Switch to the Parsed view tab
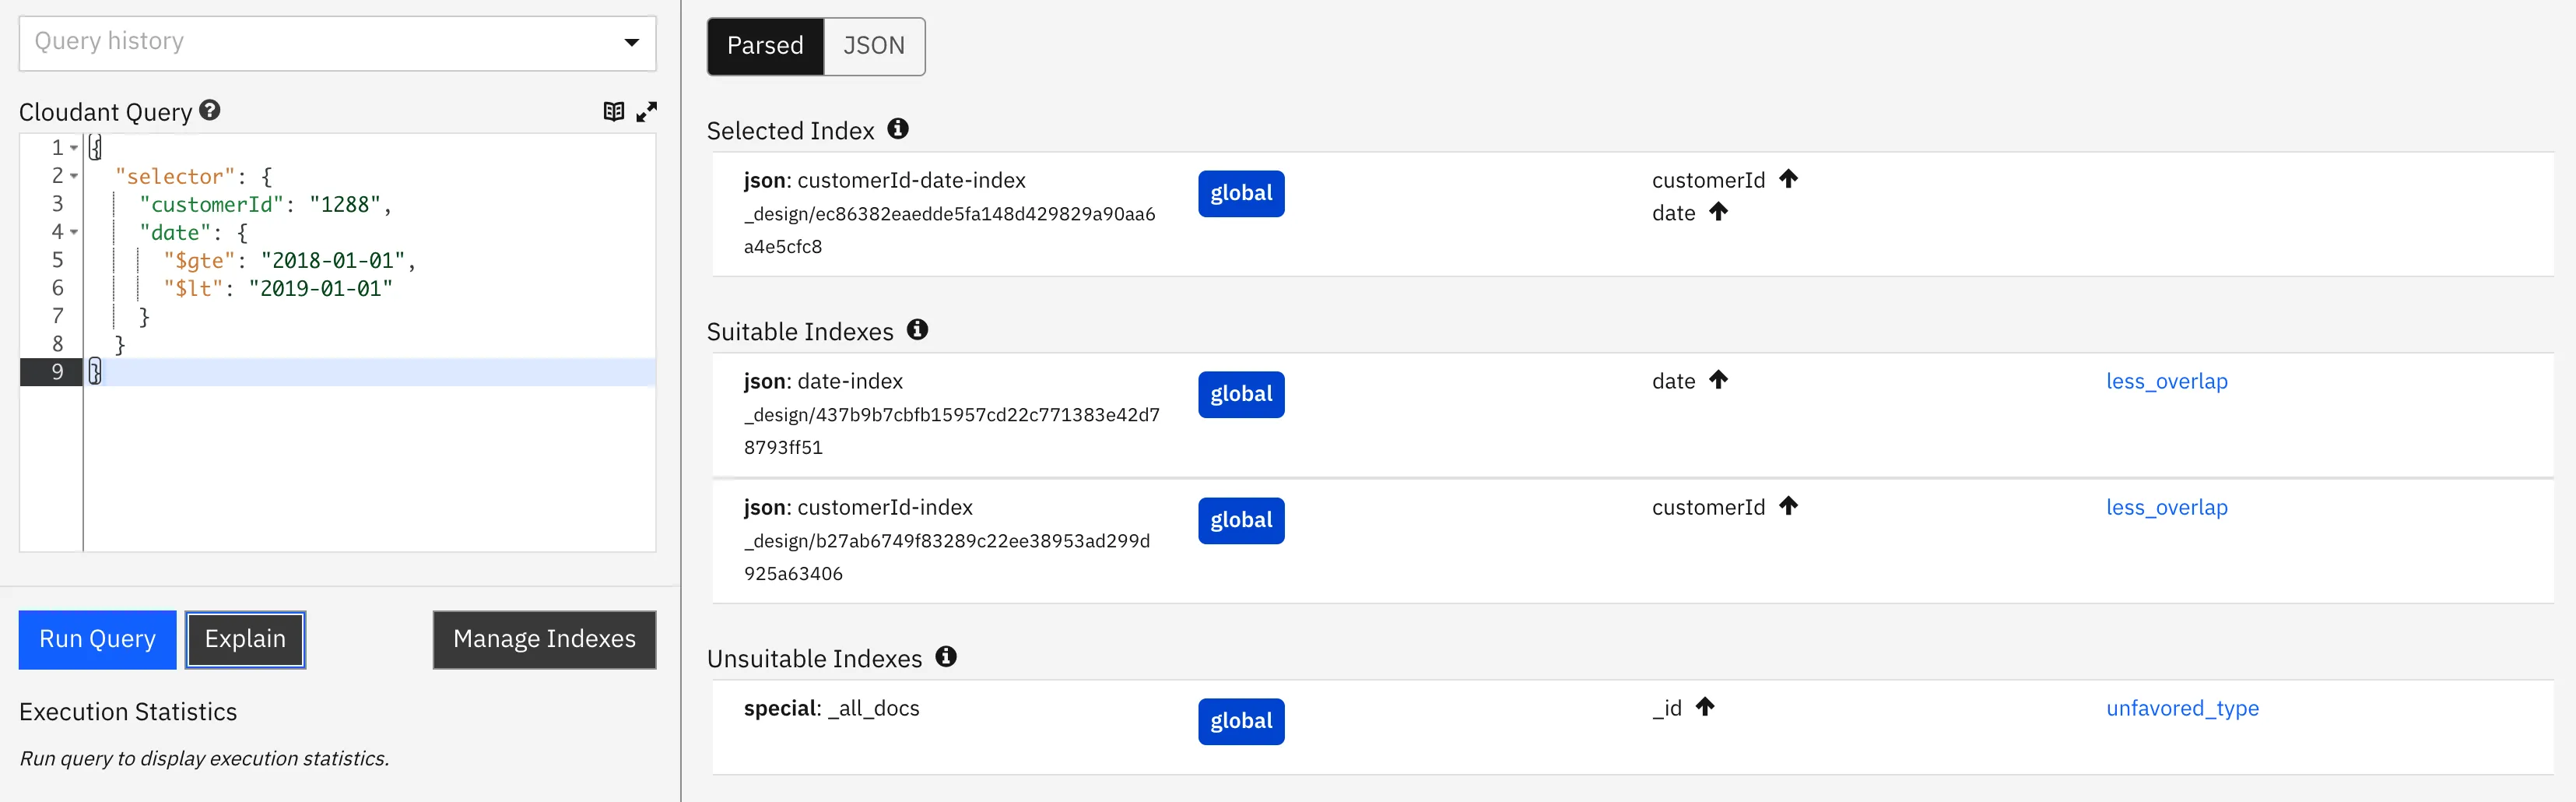The image size is (2576, 802). click(x=765, y=46)
